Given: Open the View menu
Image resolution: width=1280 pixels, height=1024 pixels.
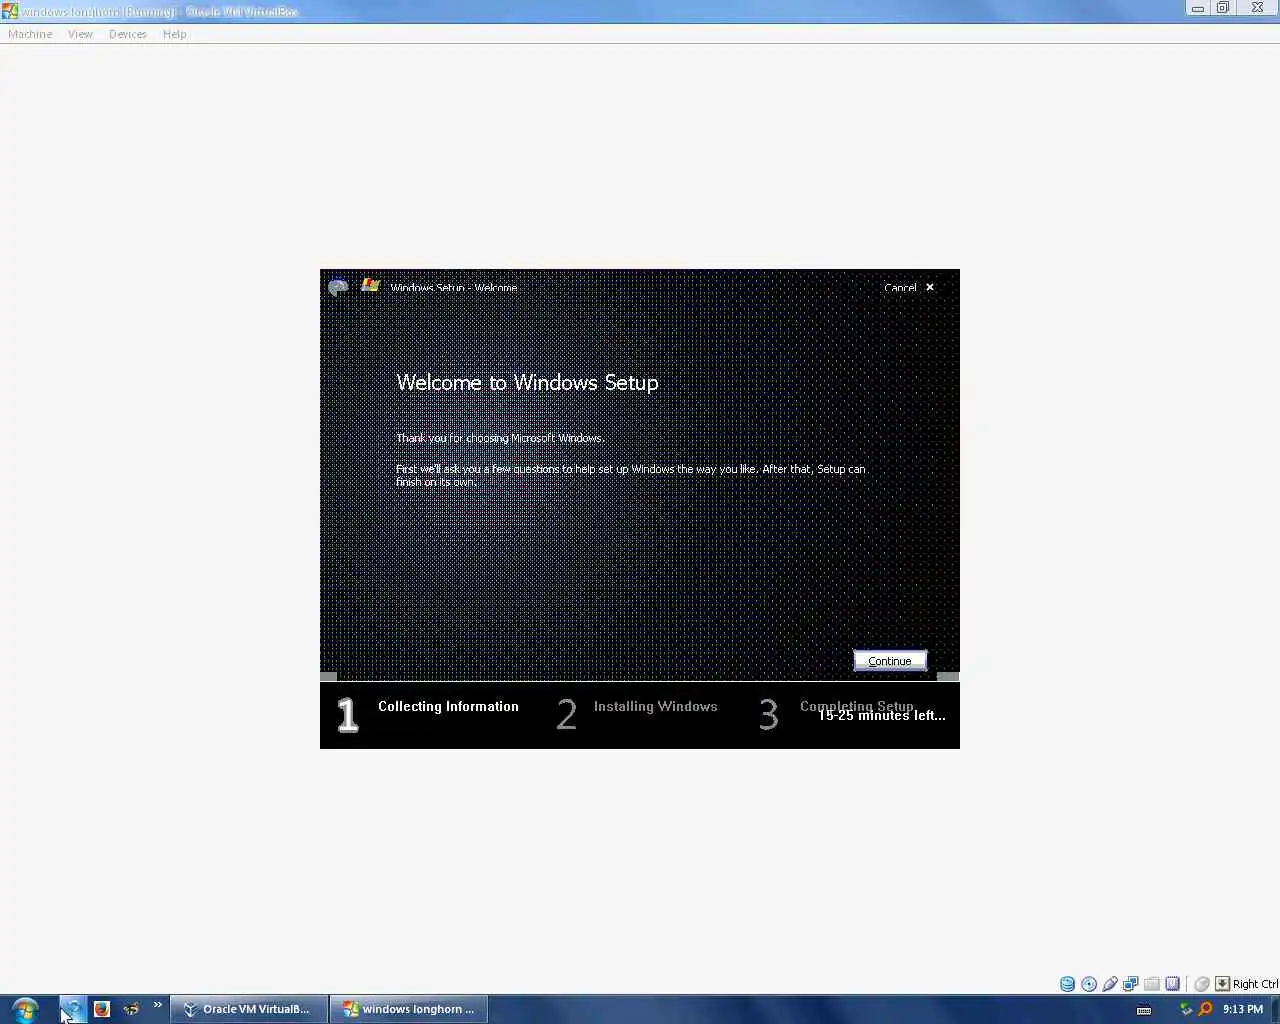Looking at the screenshot, I should 80,34.
